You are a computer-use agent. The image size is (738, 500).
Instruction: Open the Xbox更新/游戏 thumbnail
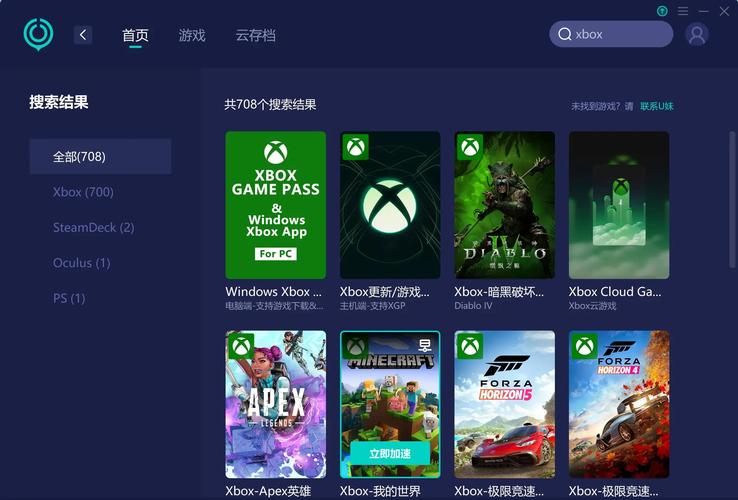coord(390,205)
